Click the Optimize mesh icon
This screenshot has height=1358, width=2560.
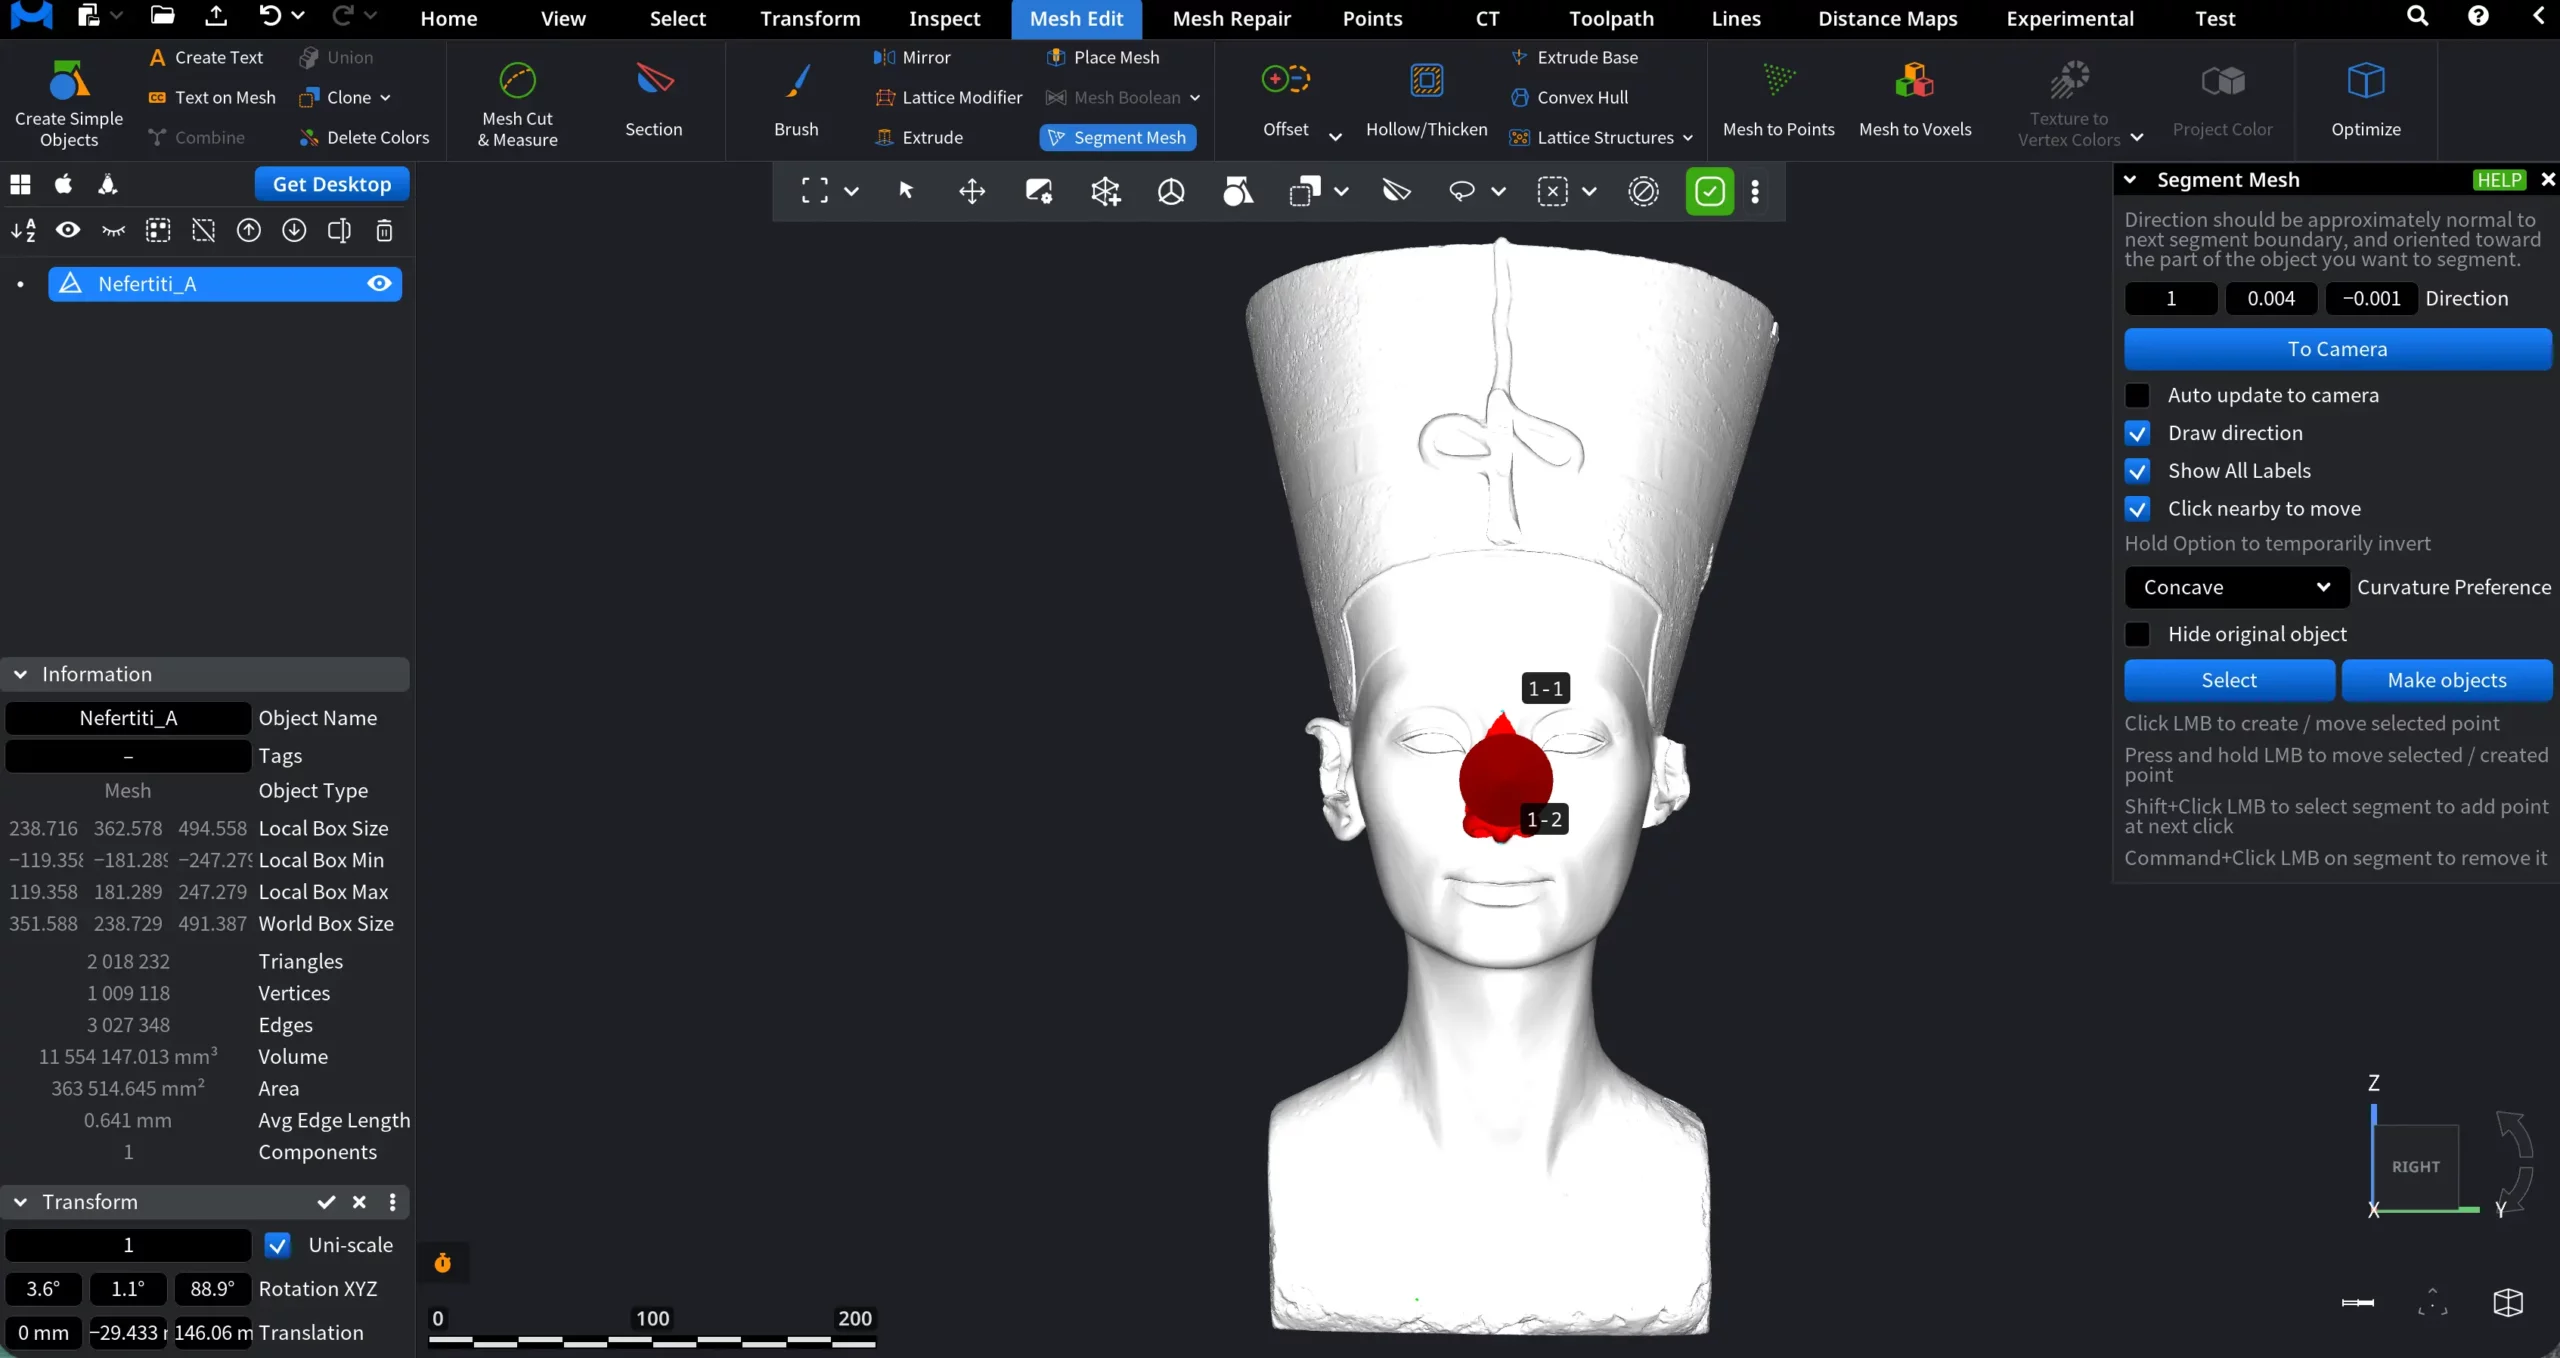pyautogui.click(x=2365, y=80)
